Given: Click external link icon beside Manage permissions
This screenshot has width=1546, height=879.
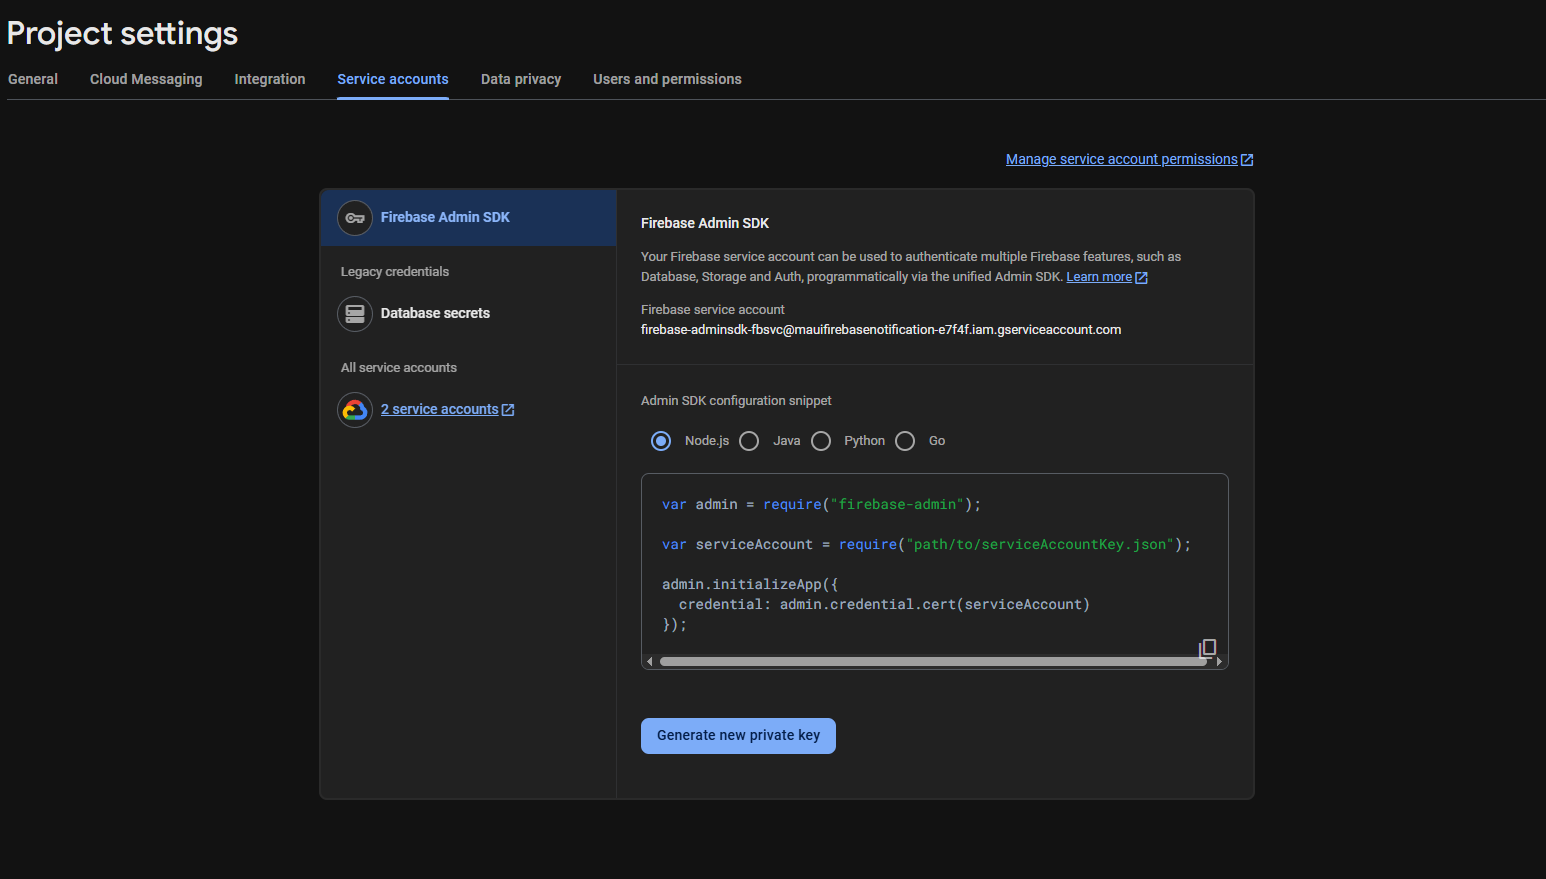Looking at the screenshot, I should tap(1247, 160).
